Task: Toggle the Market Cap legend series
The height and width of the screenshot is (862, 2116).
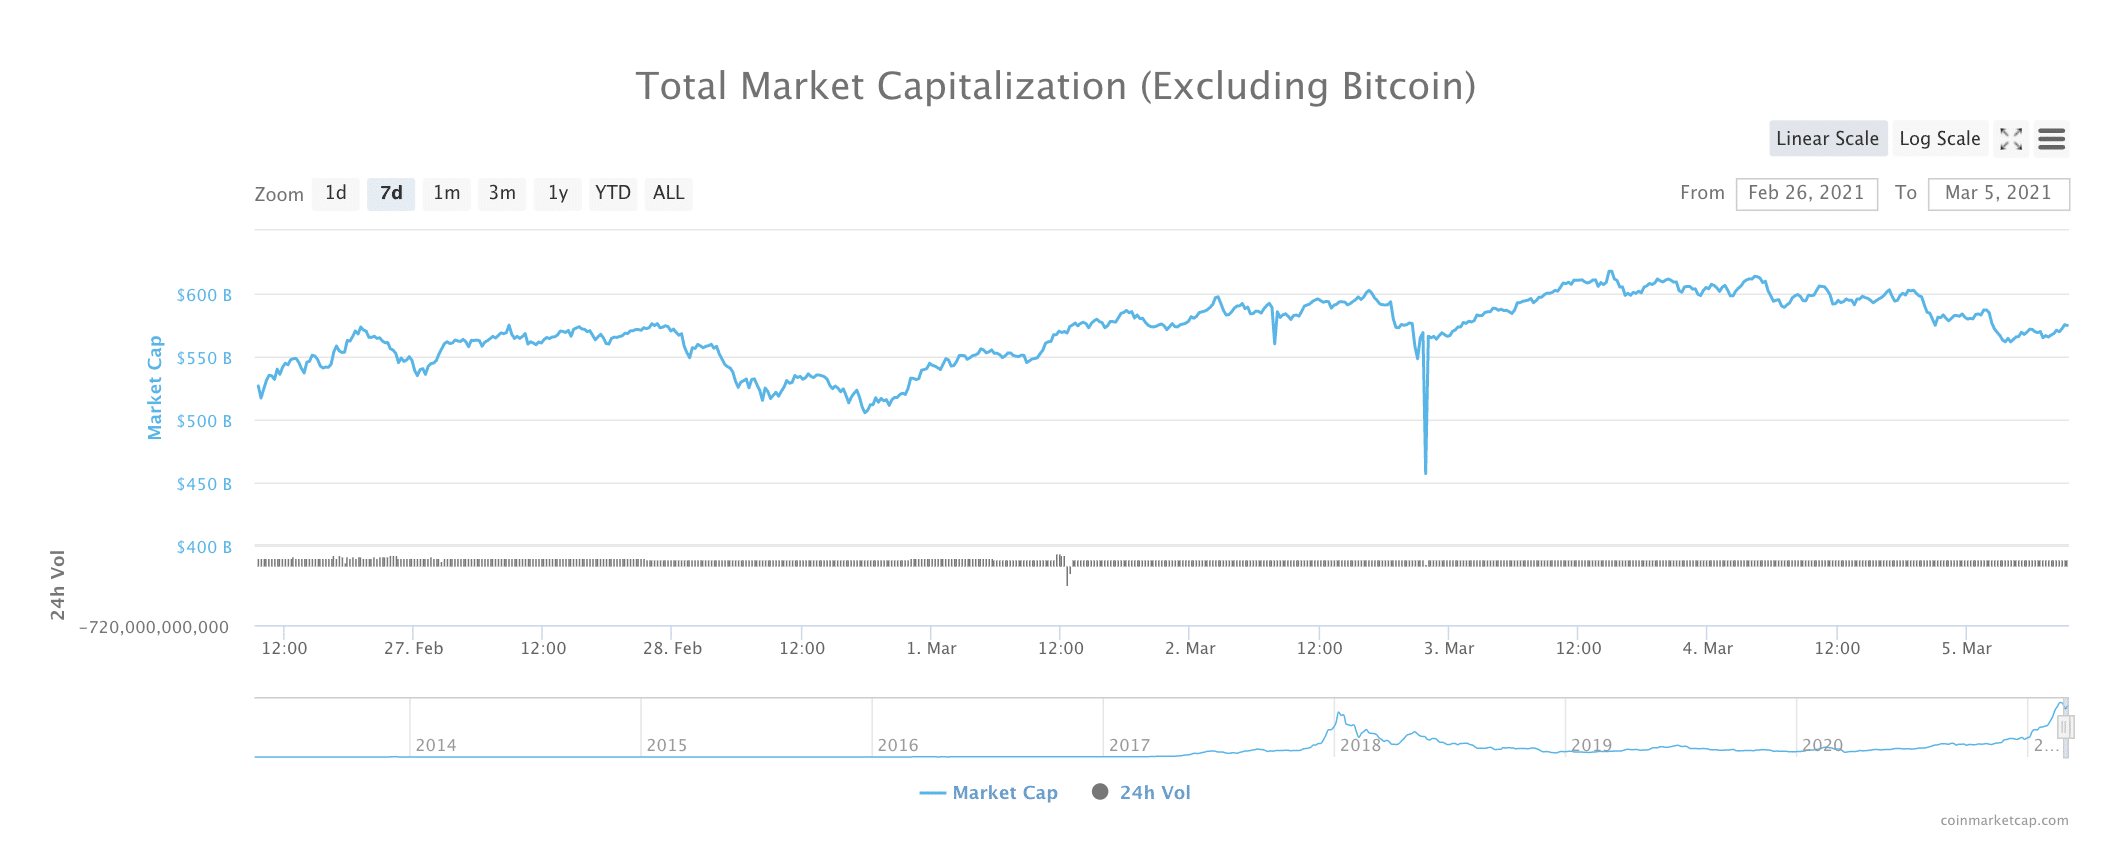Action: [988, 793]
